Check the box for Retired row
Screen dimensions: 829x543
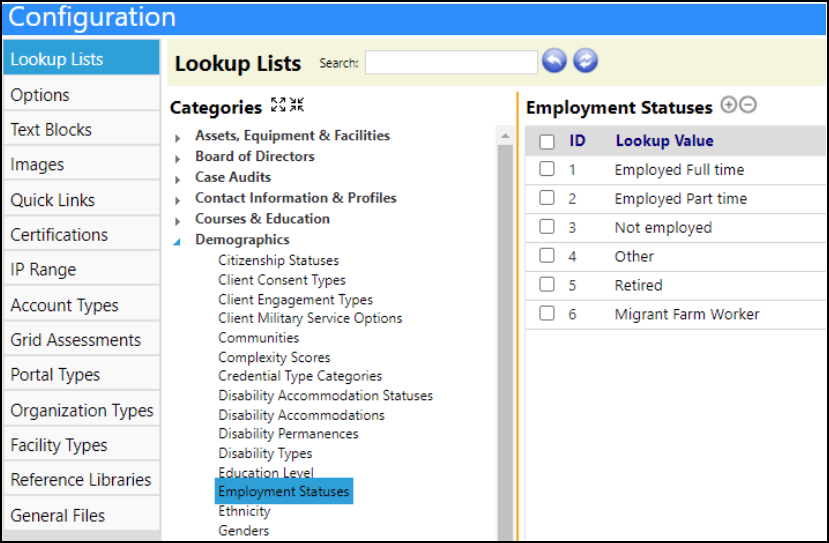coord(547,284)
